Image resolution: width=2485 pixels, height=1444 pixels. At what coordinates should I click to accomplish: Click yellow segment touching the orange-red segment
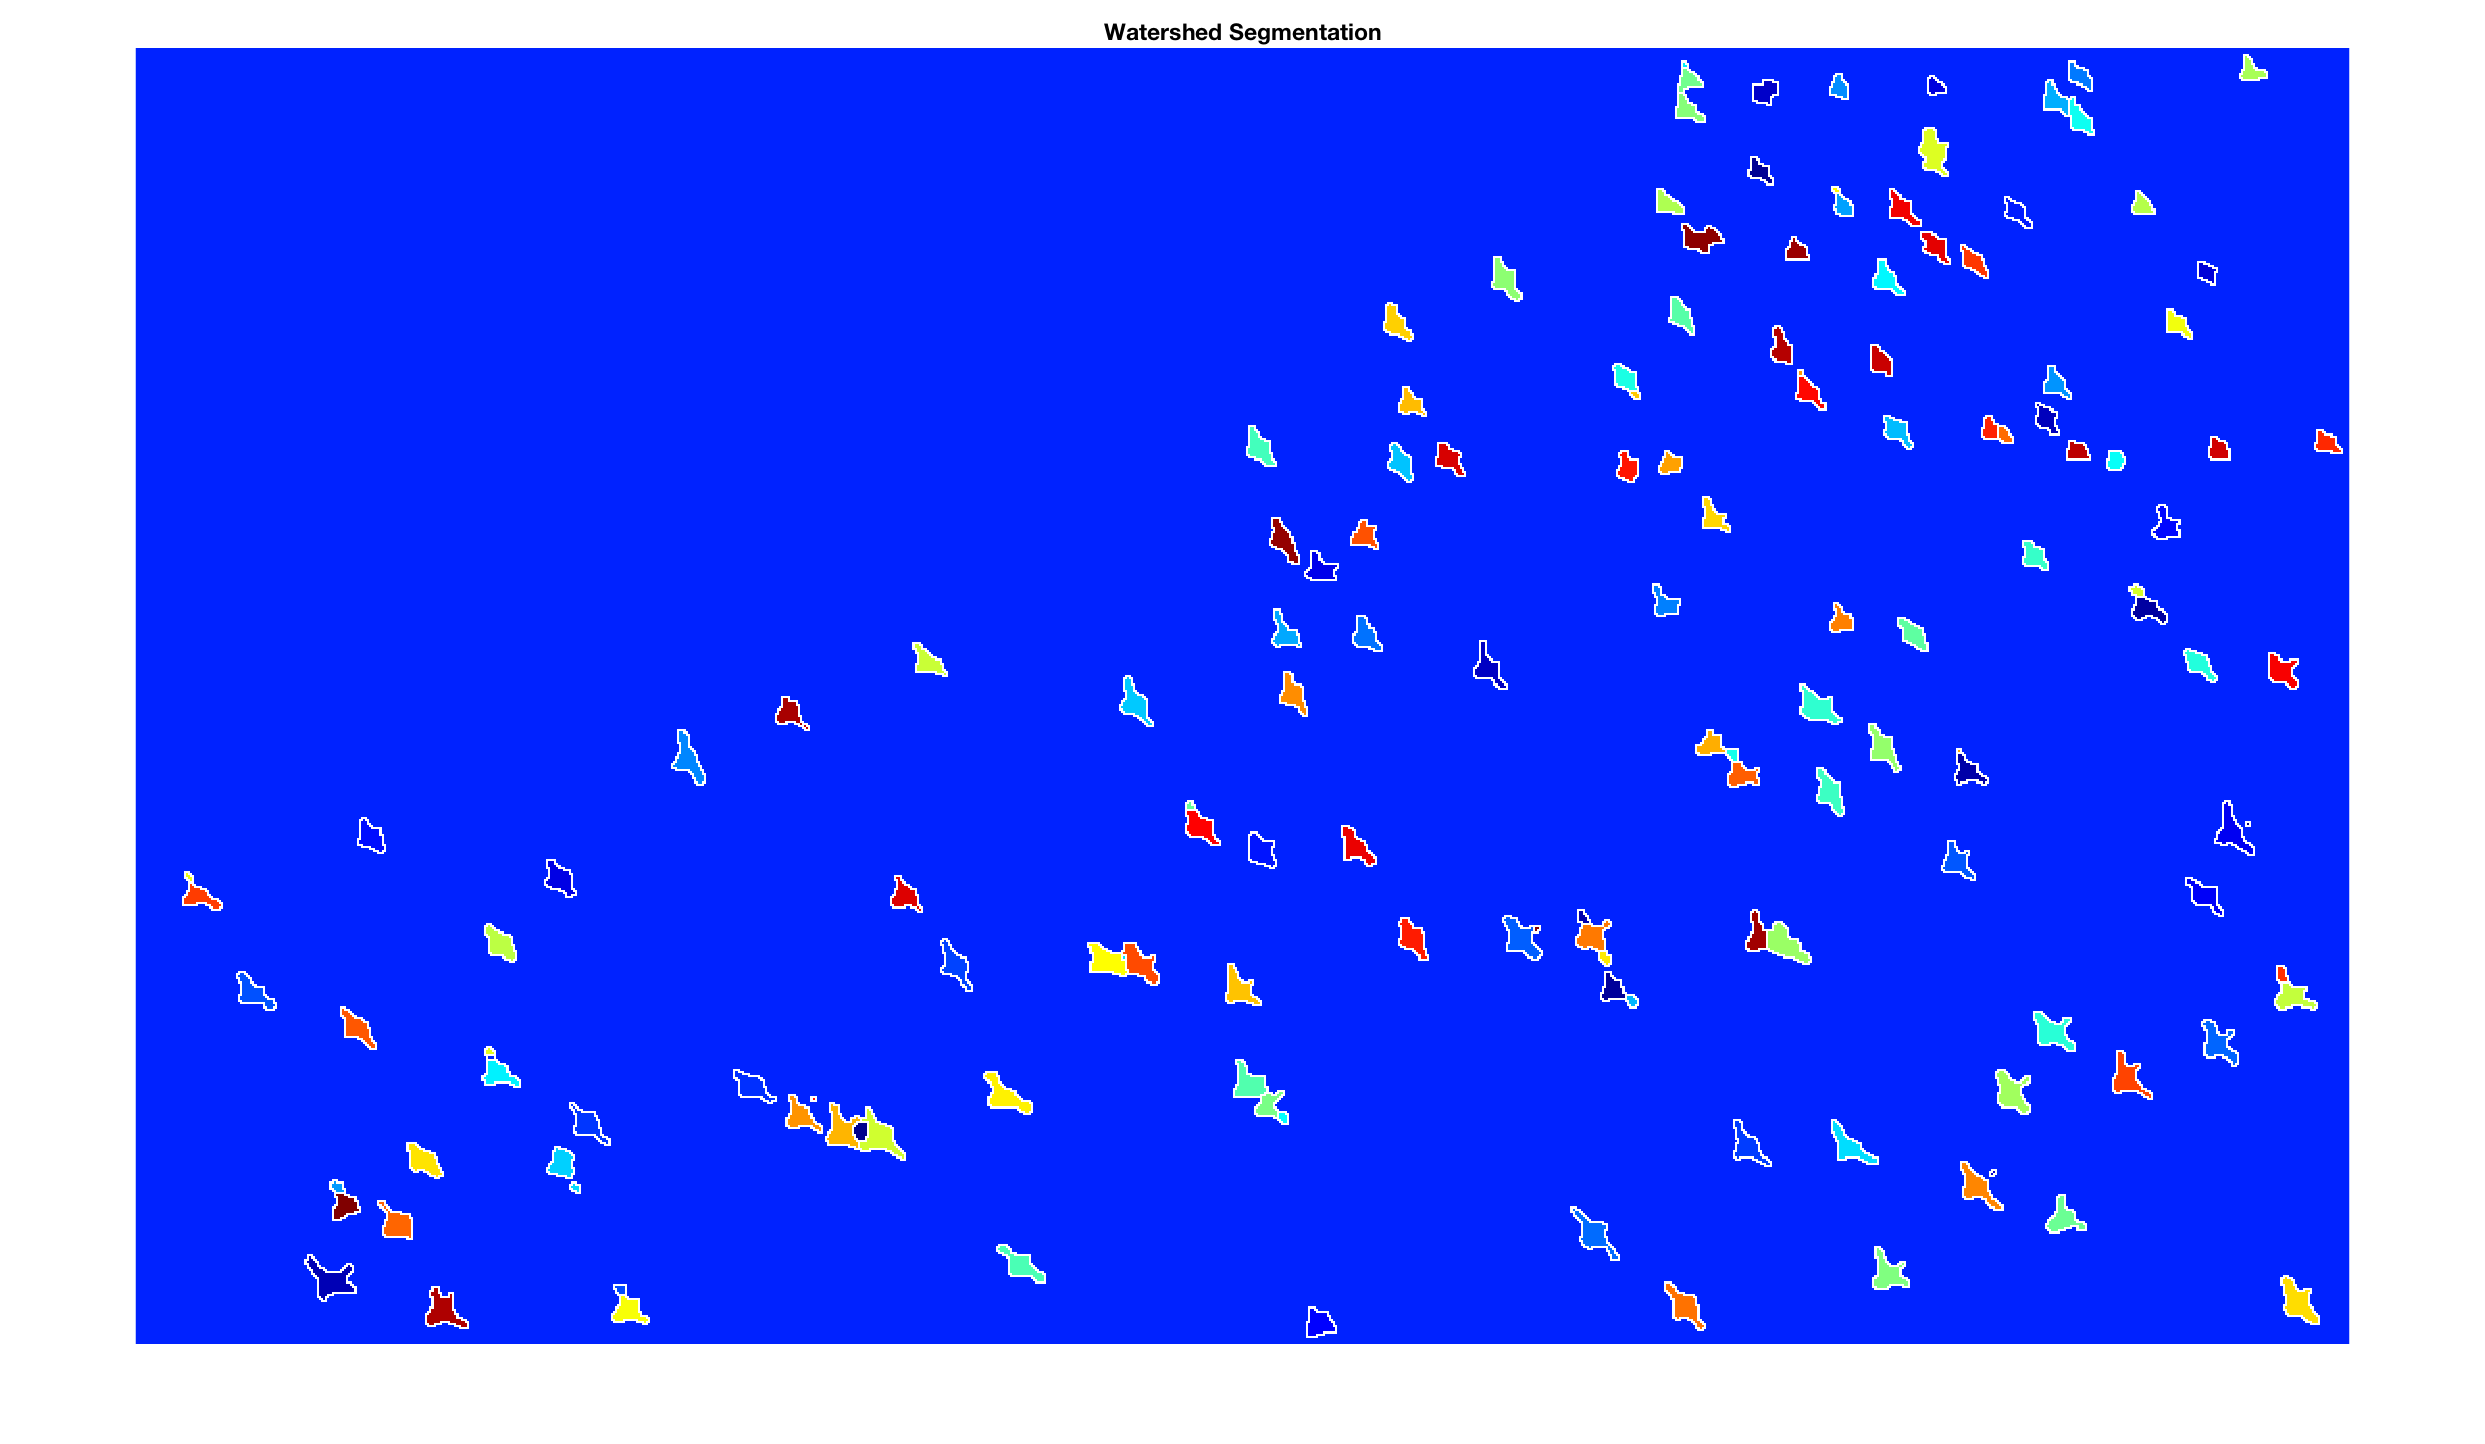(1106, 960)
